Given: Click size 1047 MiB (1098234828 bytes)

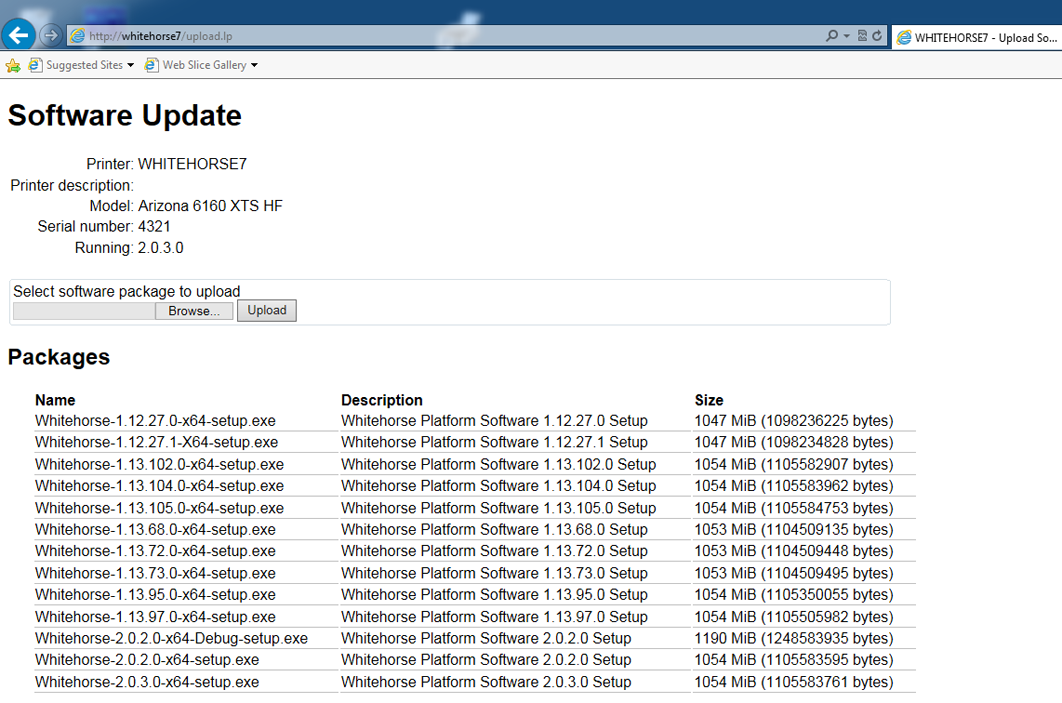Looking at the screenshot, I should point(794,442).
